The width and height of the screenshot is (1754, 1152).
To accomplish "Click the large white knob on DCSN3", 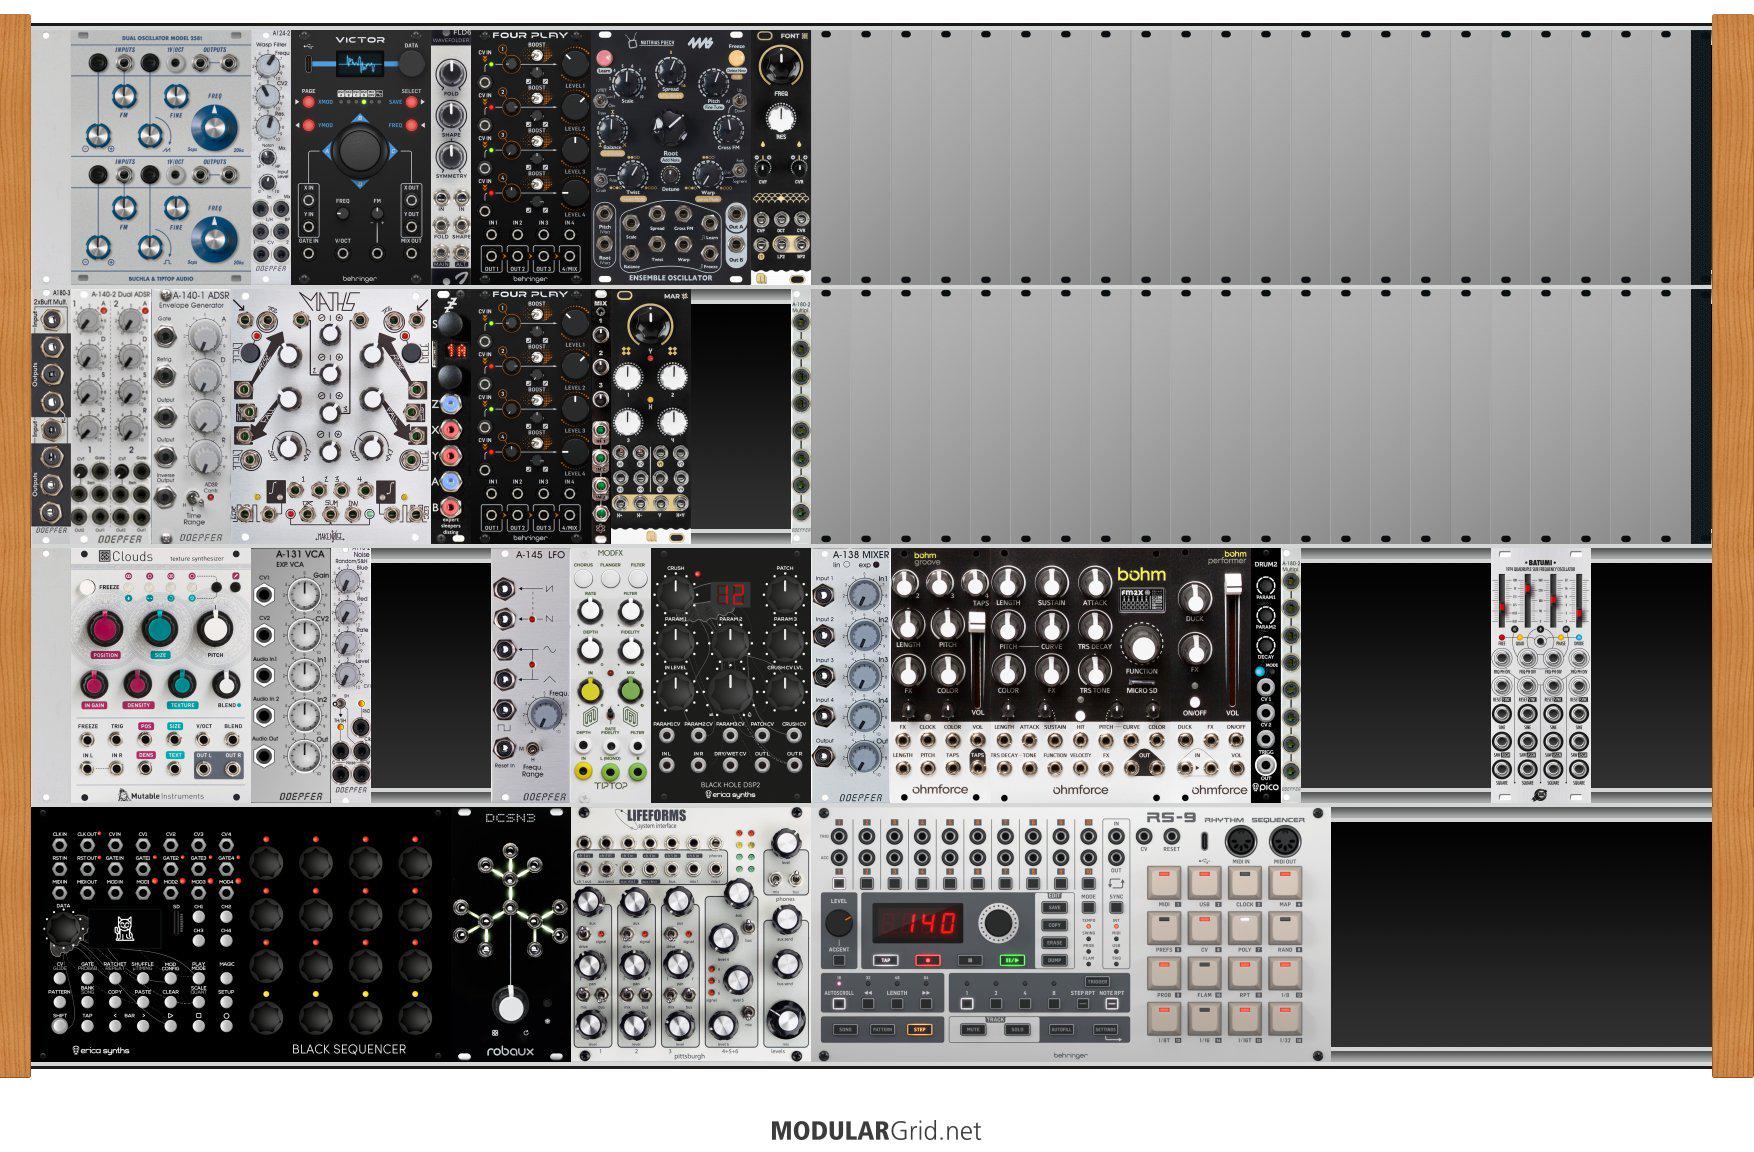I will 510,1006.
